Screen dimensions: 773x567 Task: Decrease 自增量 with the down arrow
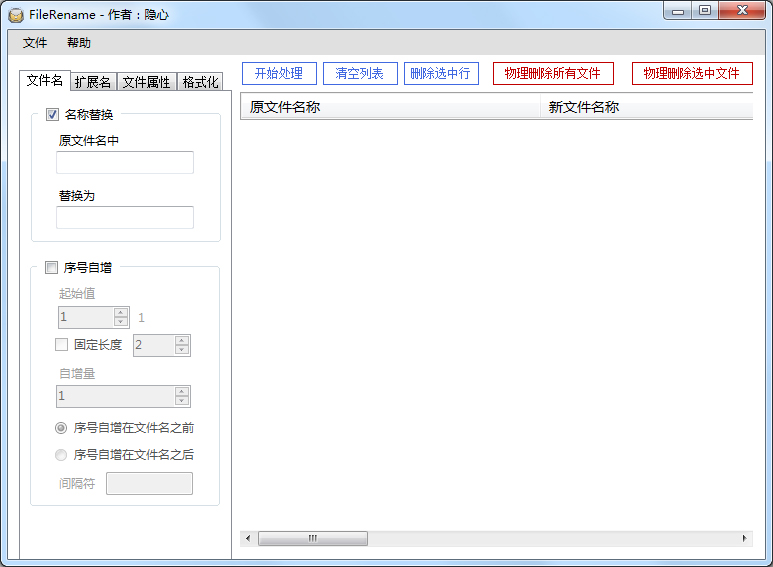pos(182,400)
